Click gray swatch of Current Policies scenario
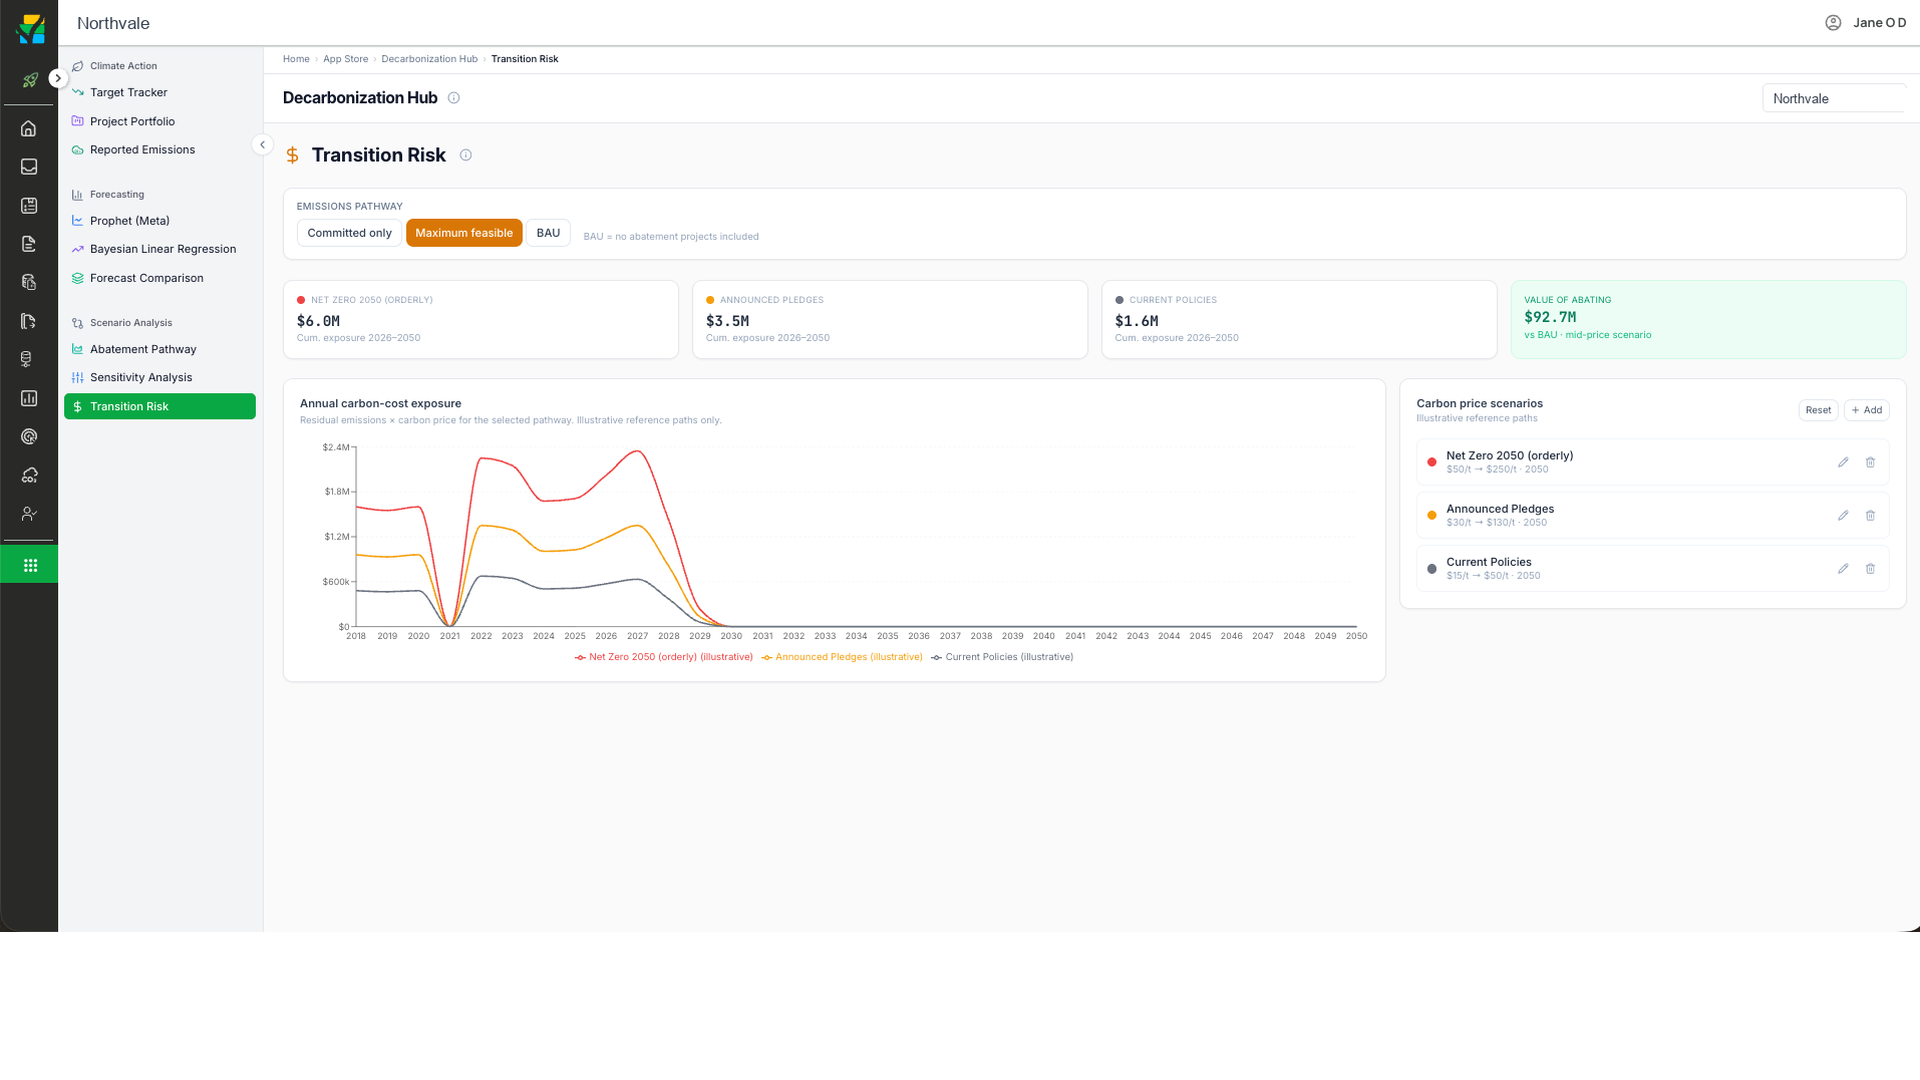Image resolution: width=1920 pixels, height=1080 pixels. click(1432, 568)
